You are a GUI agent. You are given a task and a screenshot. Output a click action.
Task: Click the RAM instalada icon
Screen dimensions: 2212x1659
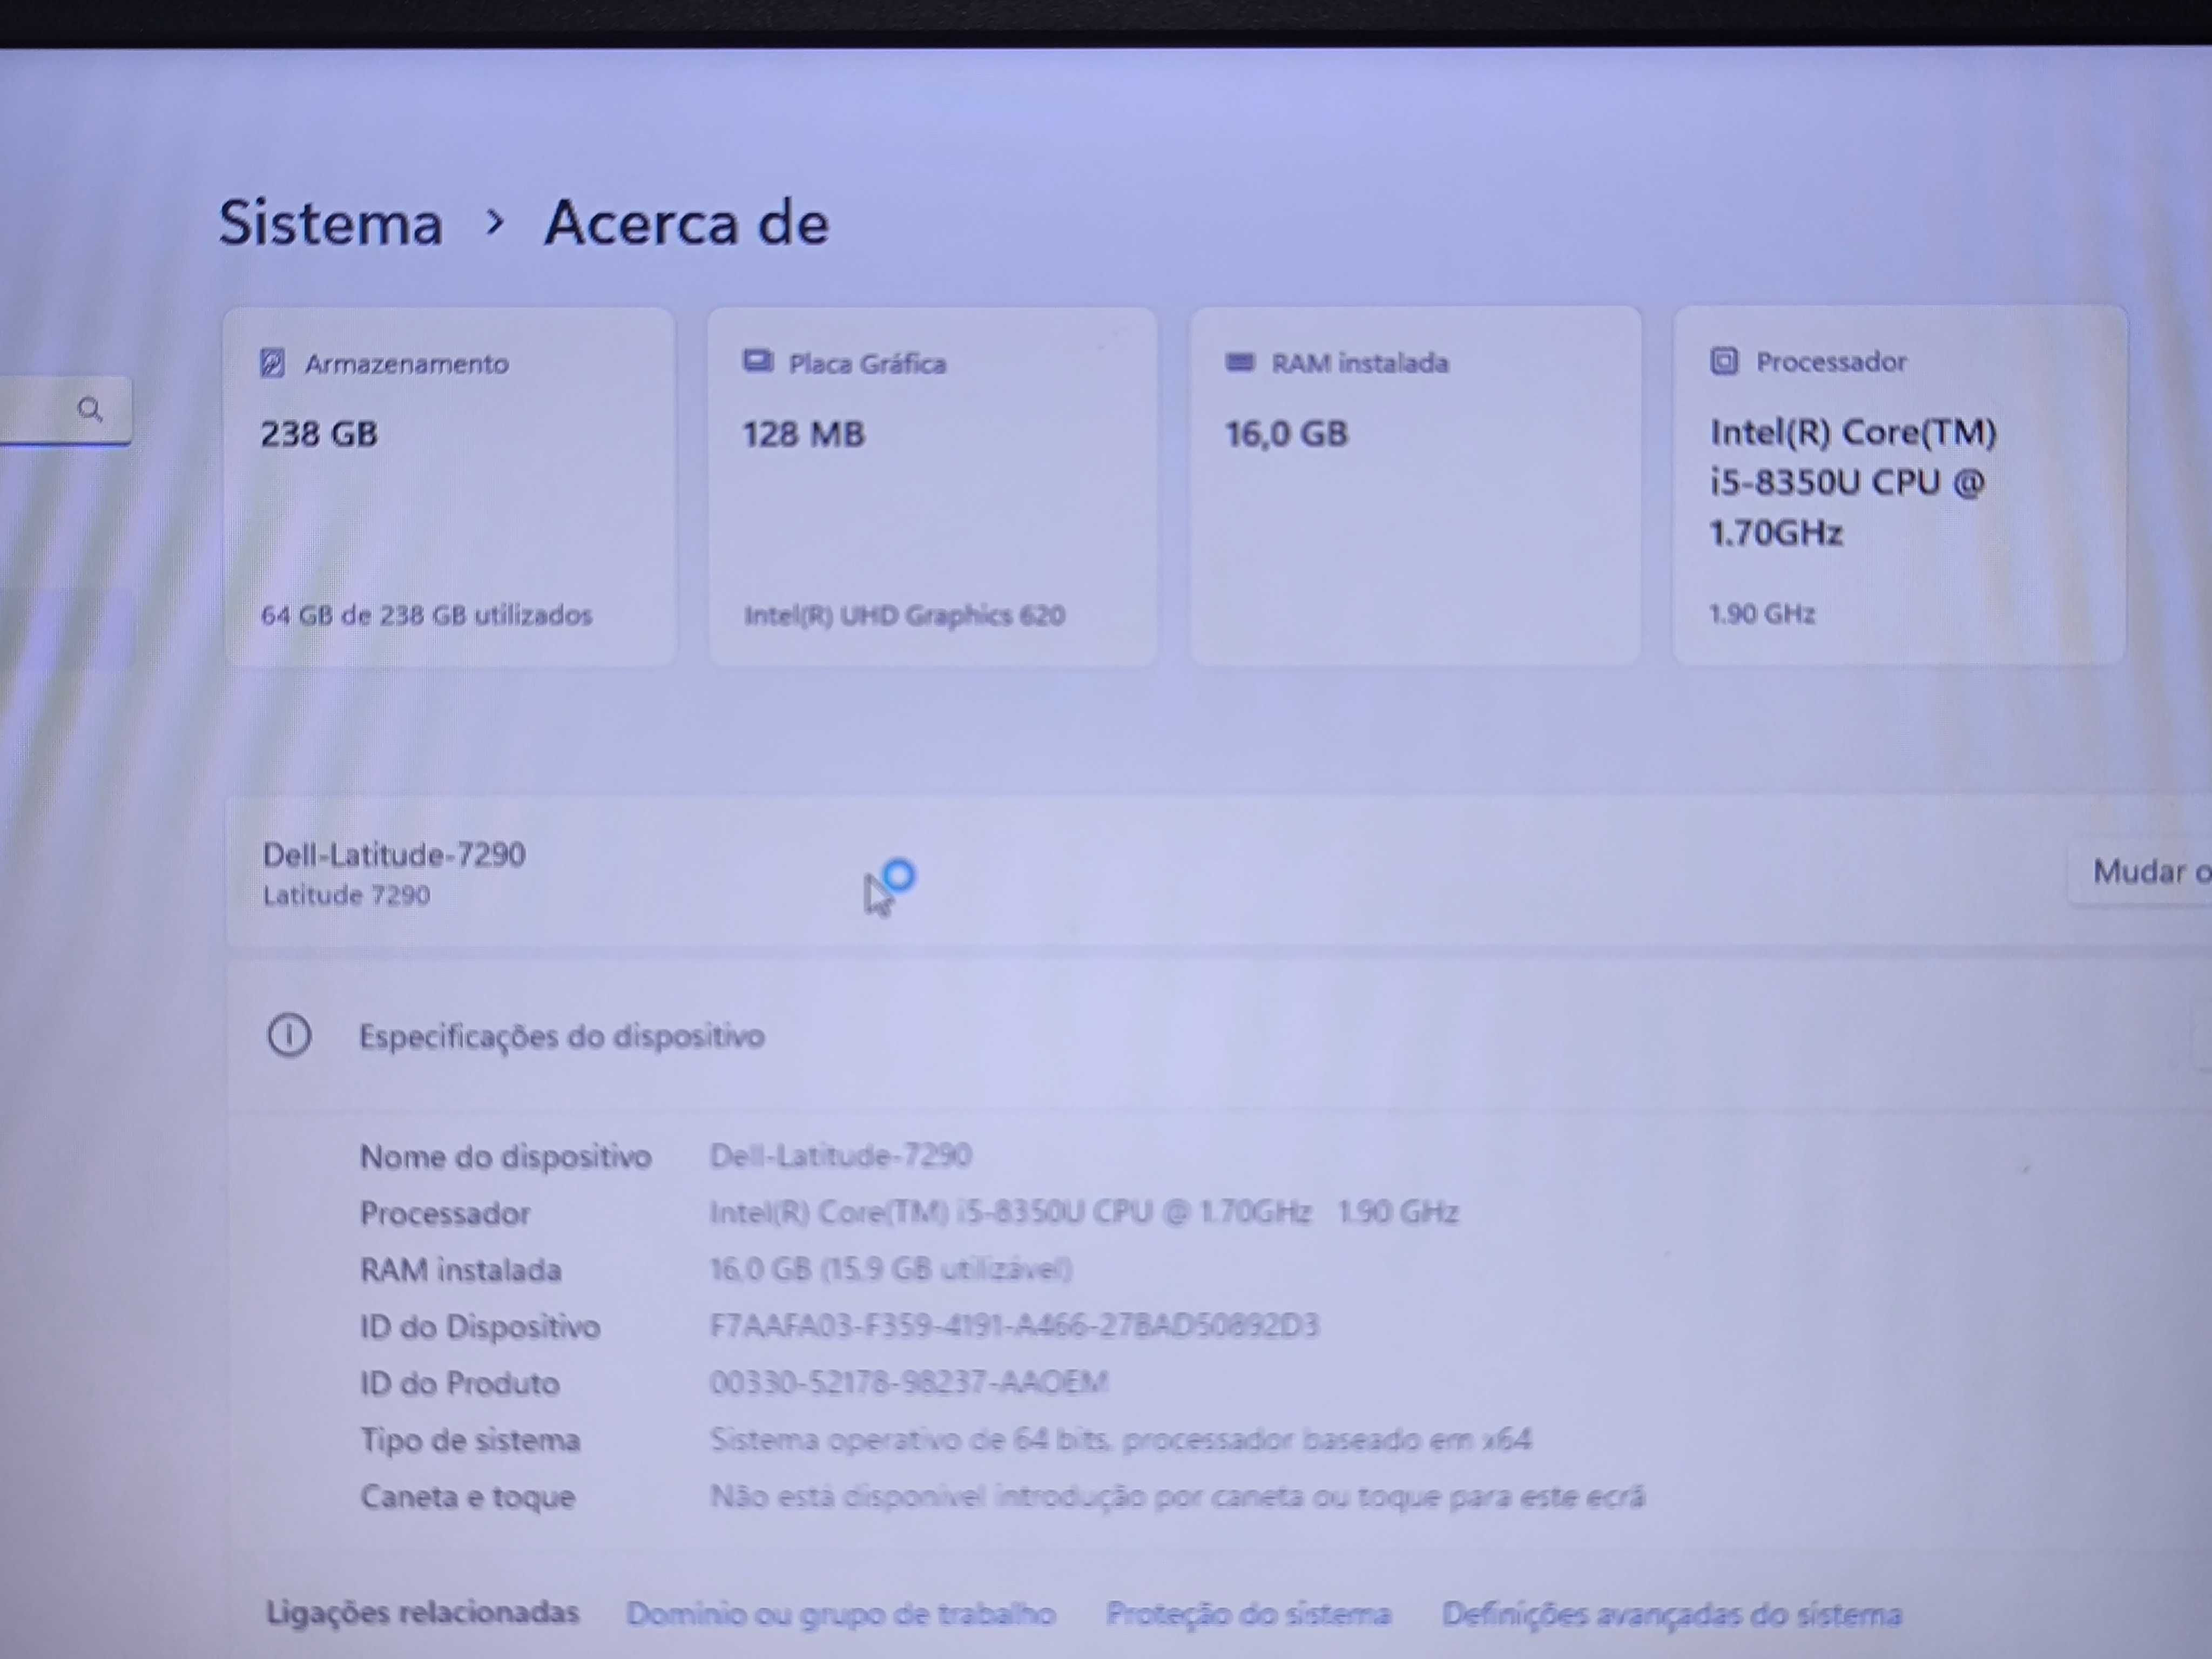tap(1240, 361)
